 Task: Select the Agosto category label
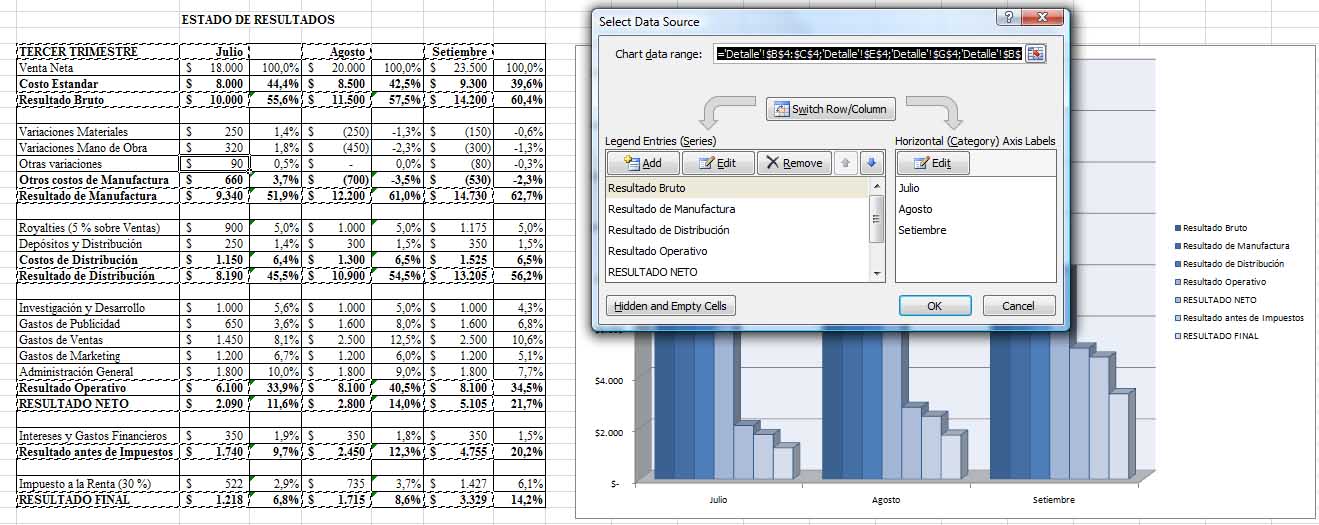click(x=915, y=209)
